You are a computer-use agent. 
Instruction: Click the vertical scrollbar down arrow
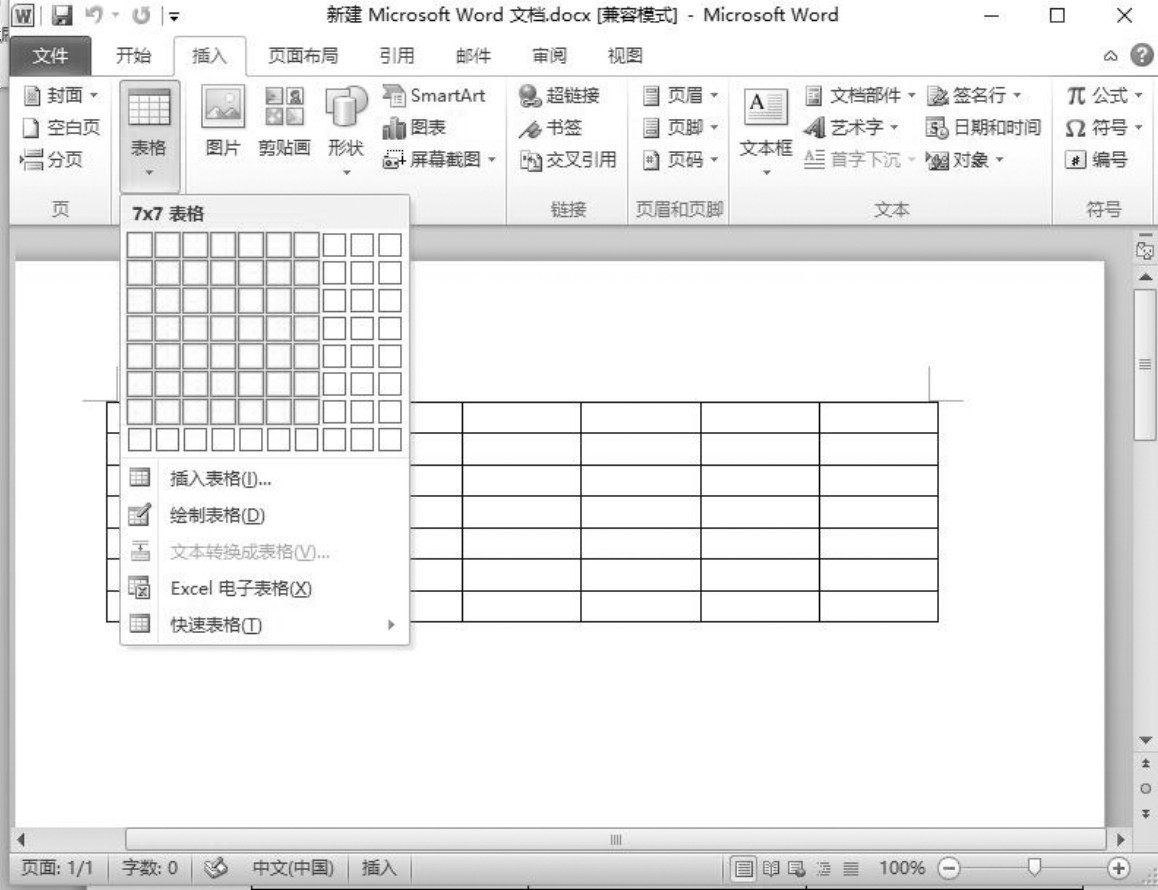coord(1145,740)
